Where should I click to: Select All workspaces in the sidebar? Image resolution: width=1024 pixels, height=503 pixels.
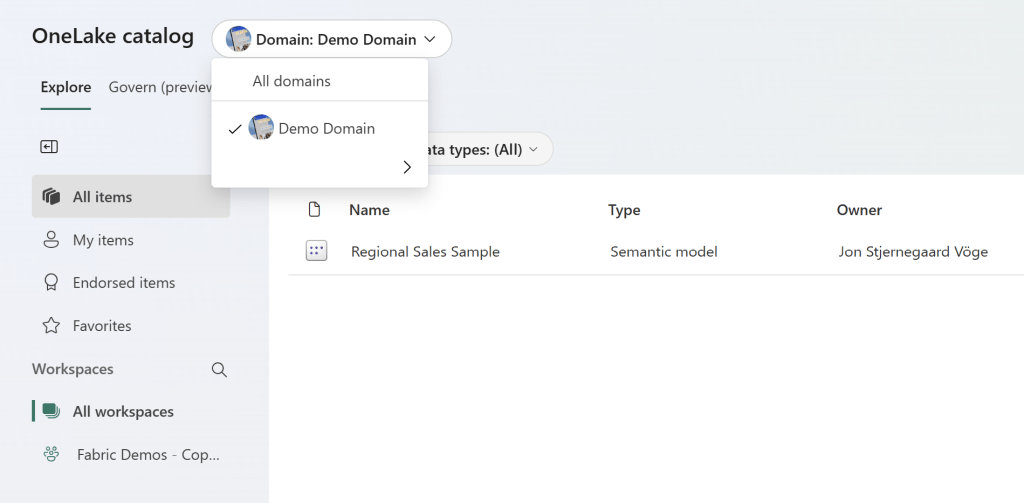click(123, 412)
